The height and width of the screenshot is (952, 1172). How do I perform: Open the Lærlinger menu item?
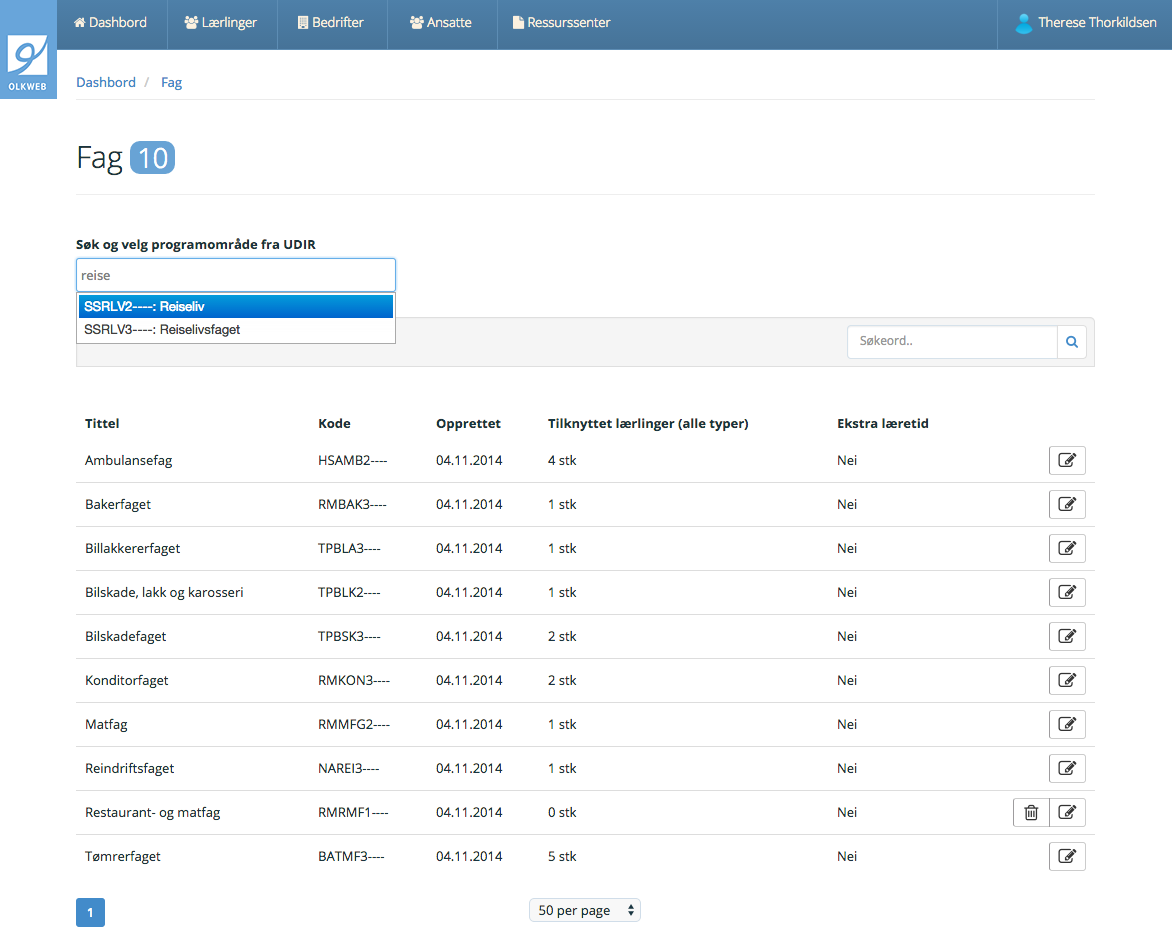click(x=222, y=23)
